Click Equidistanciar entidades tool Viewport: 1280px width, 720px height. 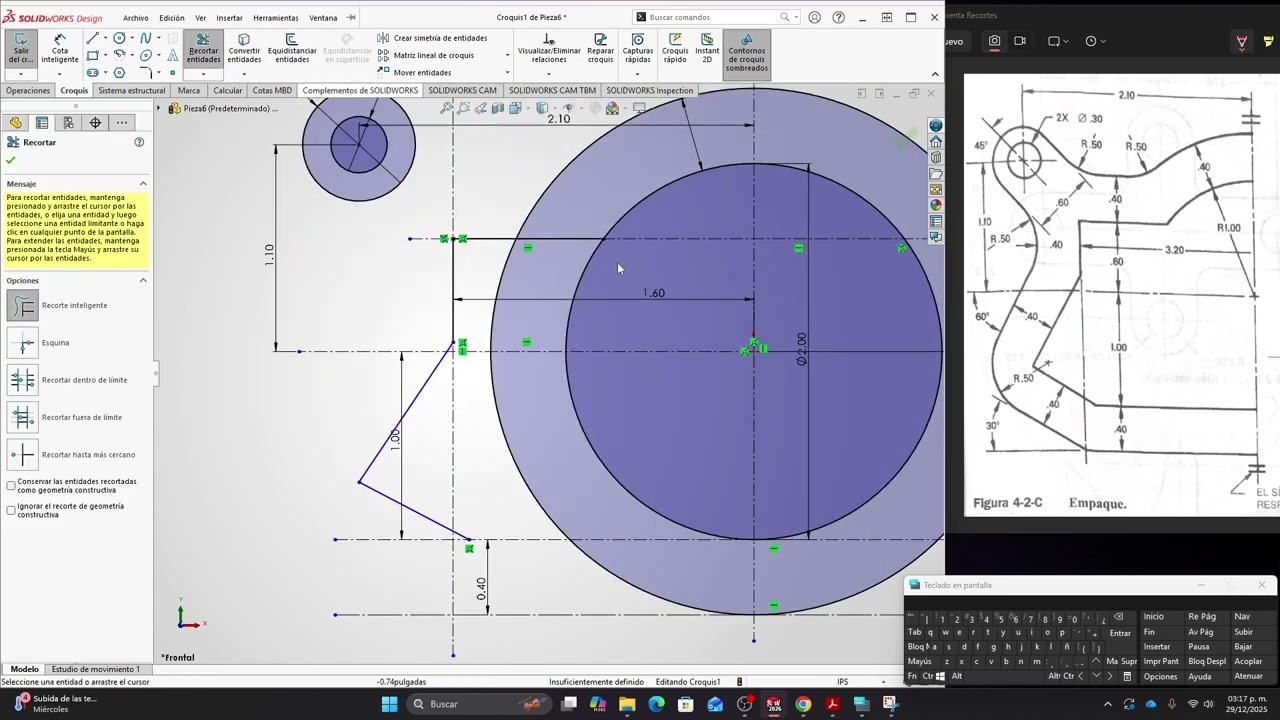pyautogui.click(x=292, y=48)
